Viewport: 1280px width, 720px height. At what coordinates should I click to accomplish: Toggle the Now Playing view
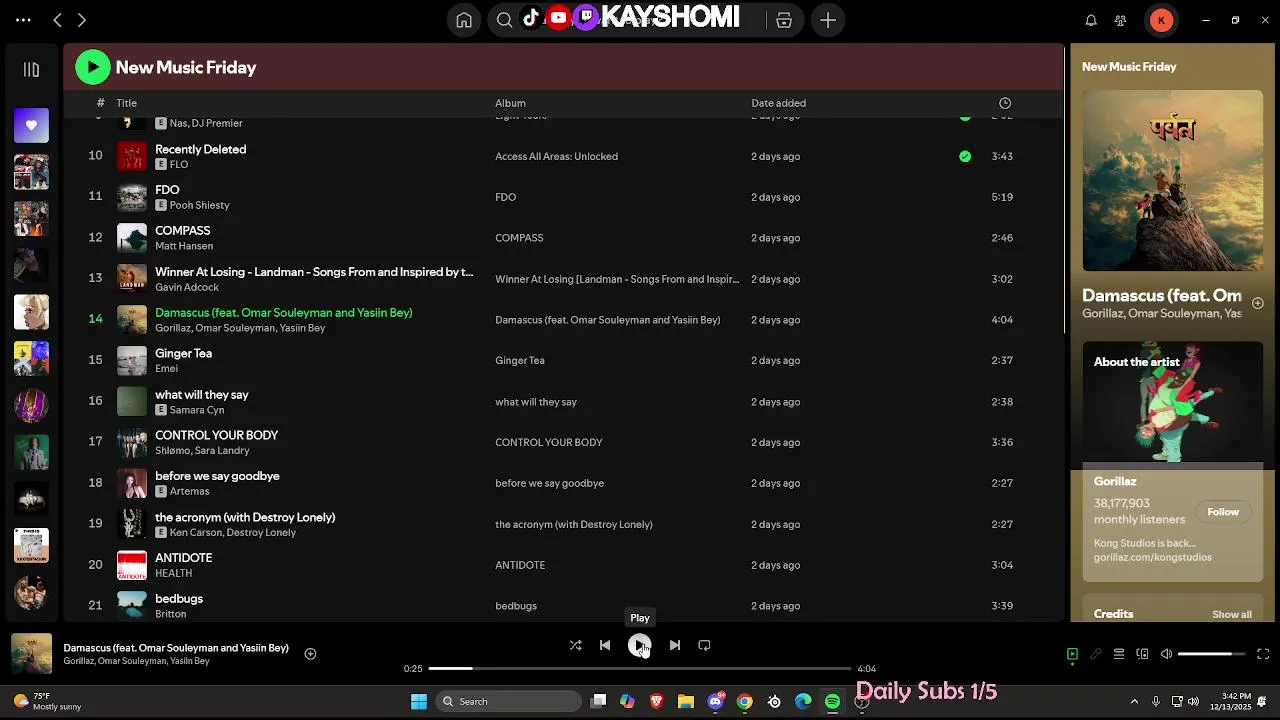point(1072,654)
